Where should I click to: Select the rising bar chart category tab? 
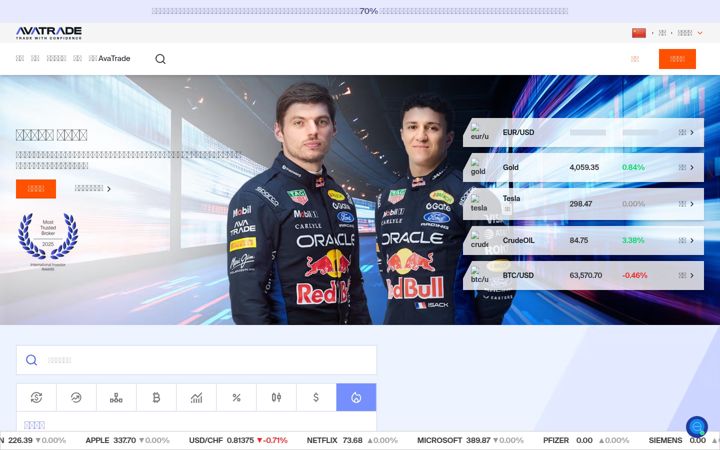(196, 397)
